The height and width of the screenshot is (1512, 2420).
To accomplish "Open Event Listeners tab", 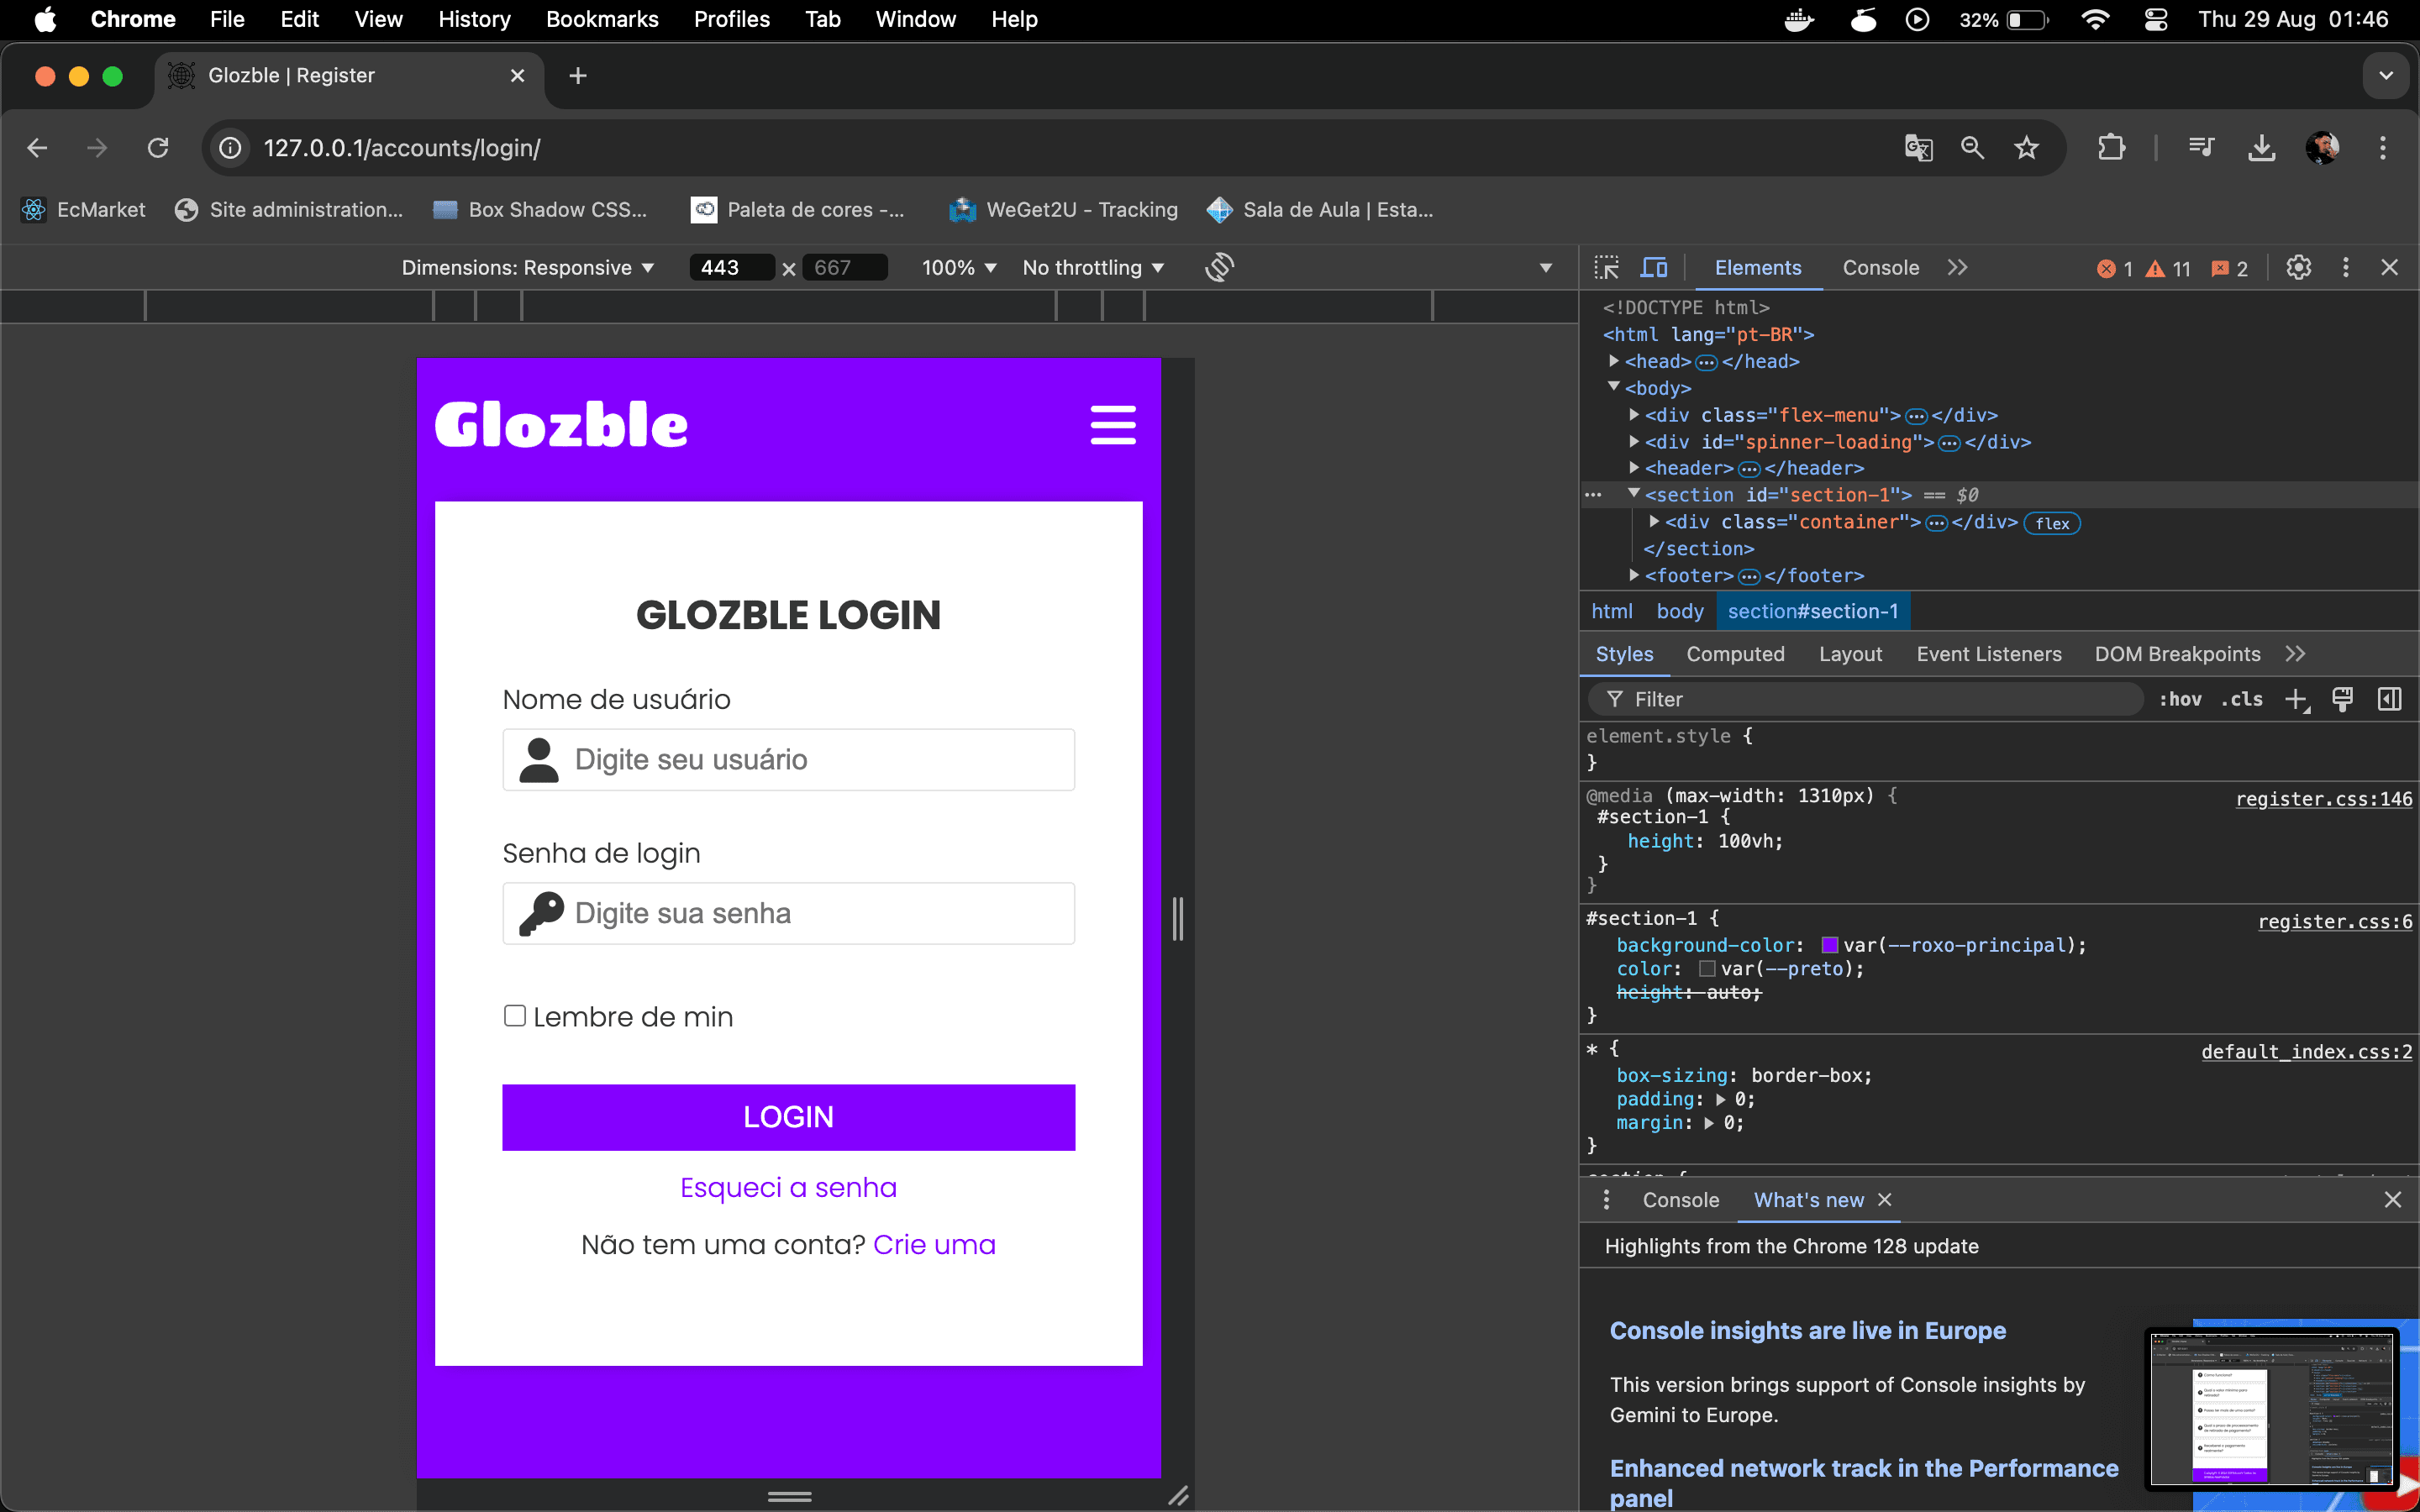I will [1988, 654].
